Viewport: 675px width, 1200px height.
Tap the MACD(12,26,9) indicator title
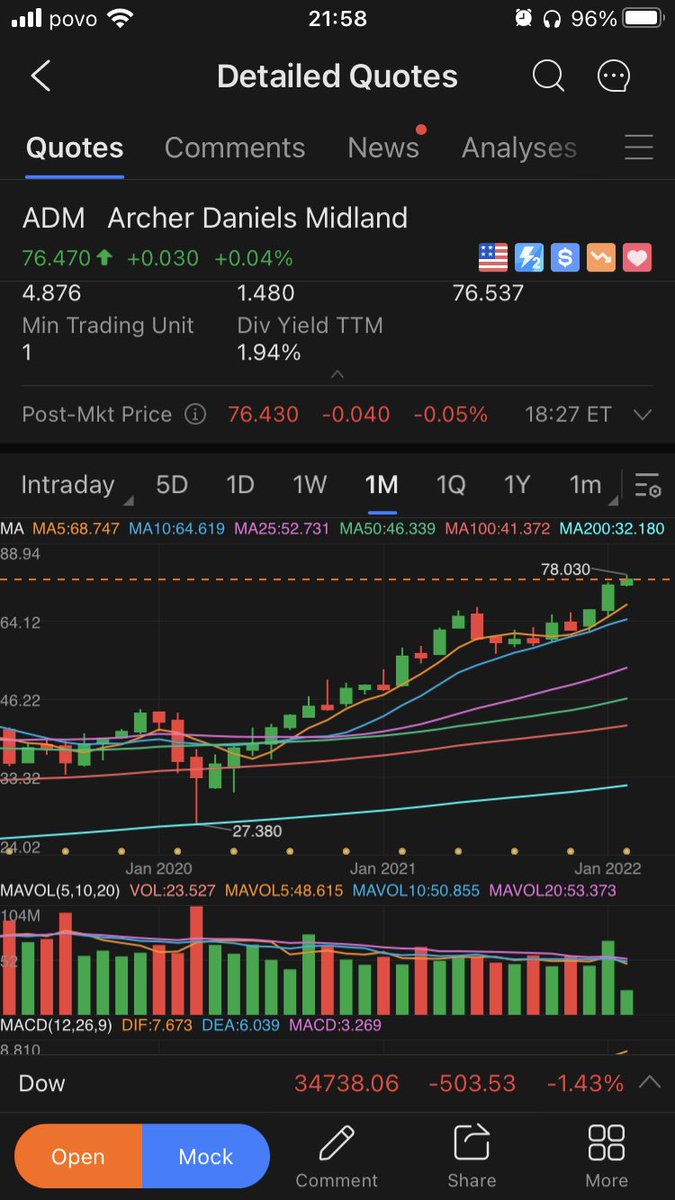coord(56,1025)
